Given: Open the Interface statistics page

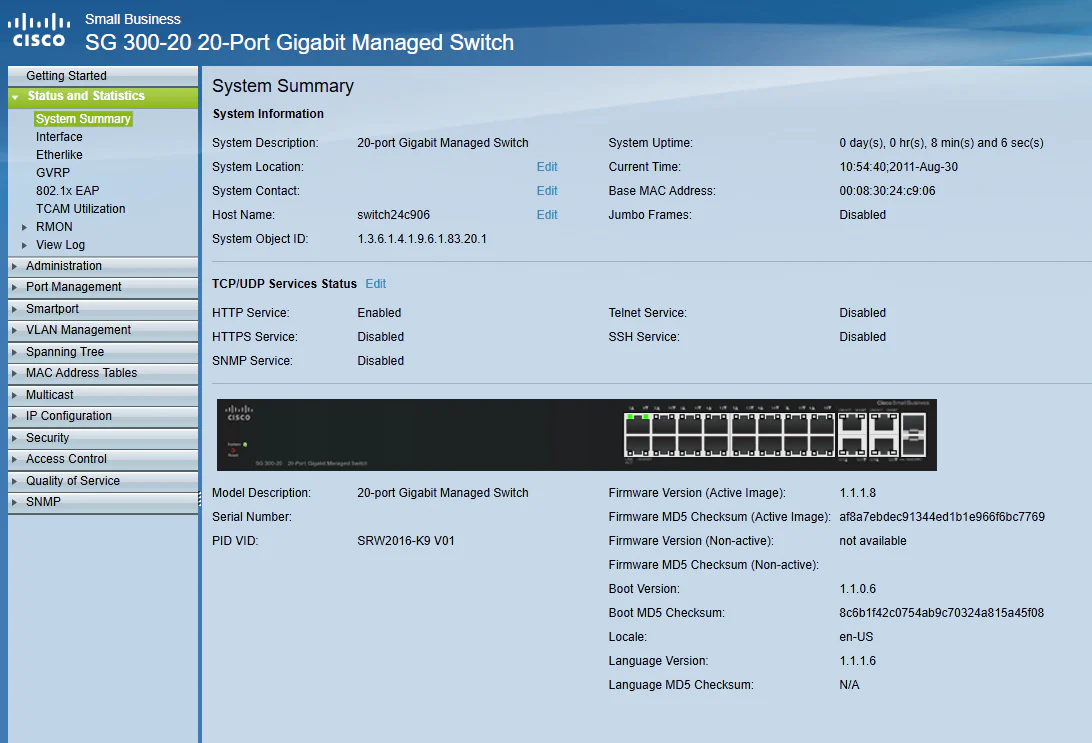Looking at the screenshot, I should point(59,137).
